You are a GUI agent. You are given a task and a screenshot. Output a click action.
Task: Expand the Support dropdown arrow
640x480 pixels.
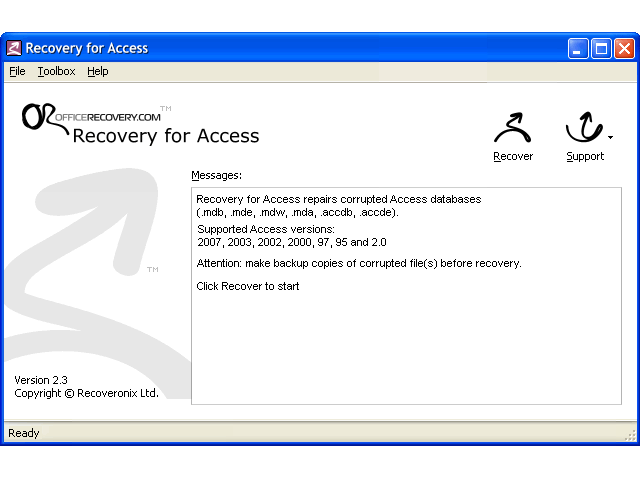(610, 138)
